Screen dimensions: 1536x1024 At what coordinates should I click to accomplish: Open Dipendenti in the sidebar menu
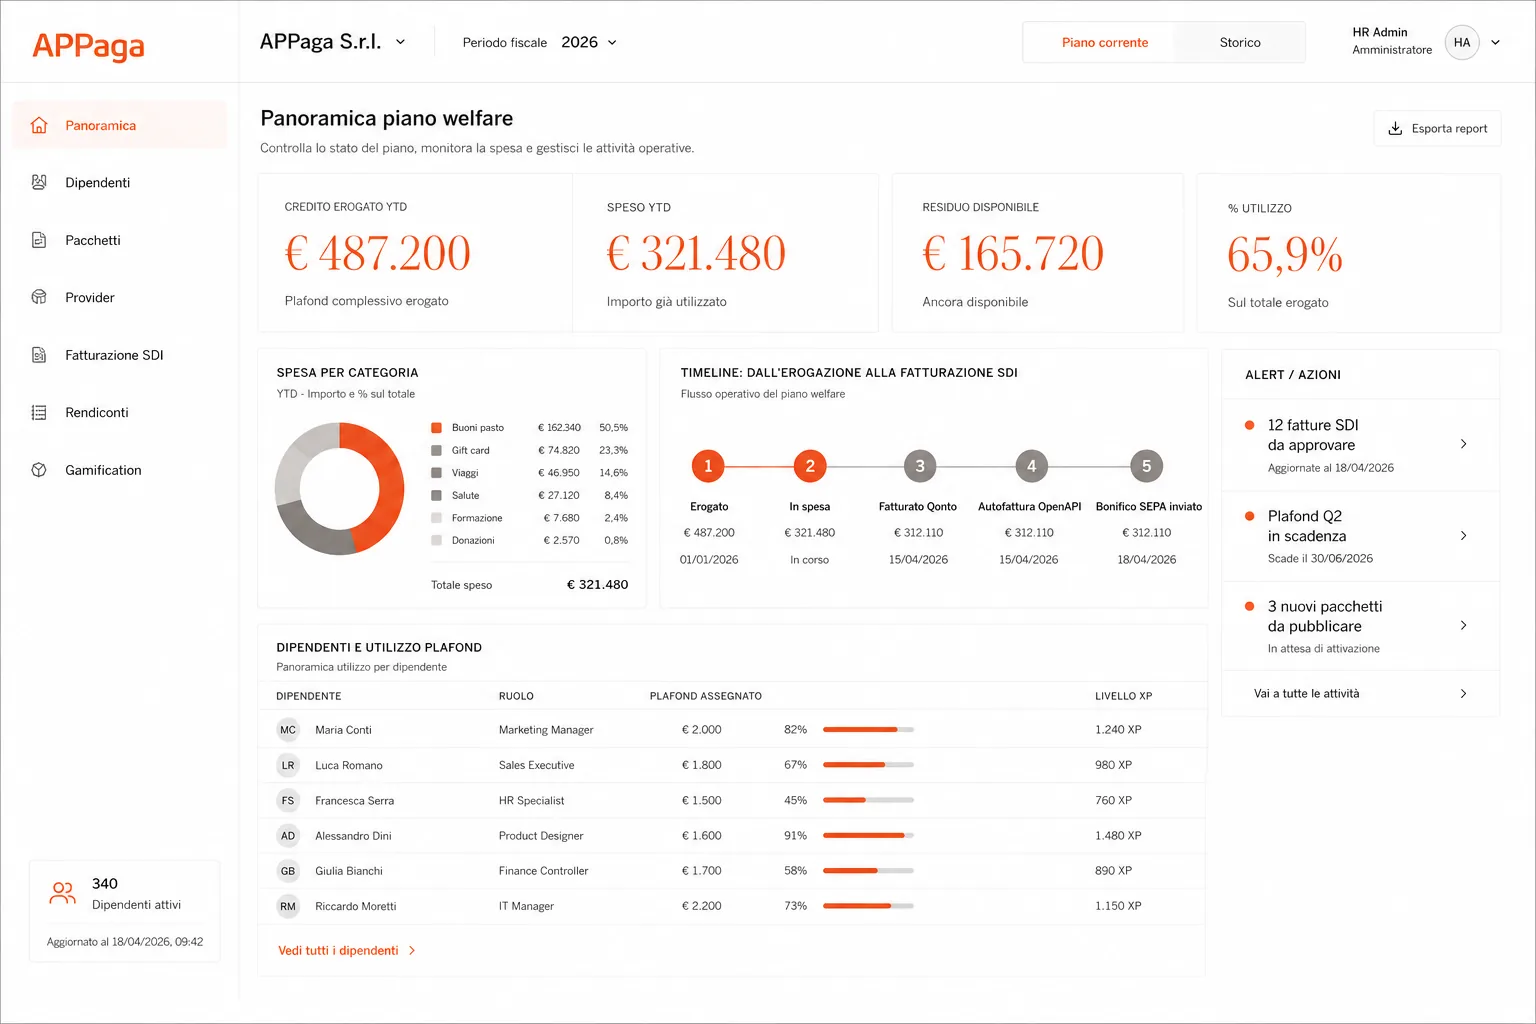pyautogui.click(x=119, y=182)
